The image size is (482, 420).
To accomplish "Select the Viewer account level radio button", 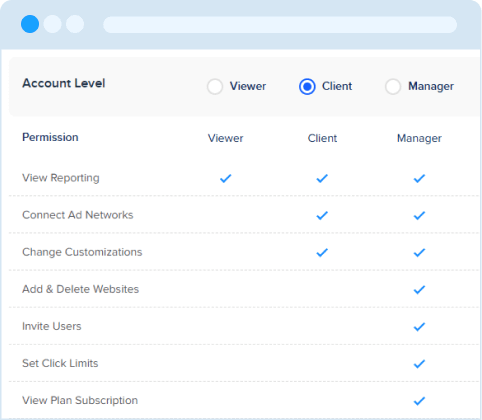I will click(x=215, y=87).
